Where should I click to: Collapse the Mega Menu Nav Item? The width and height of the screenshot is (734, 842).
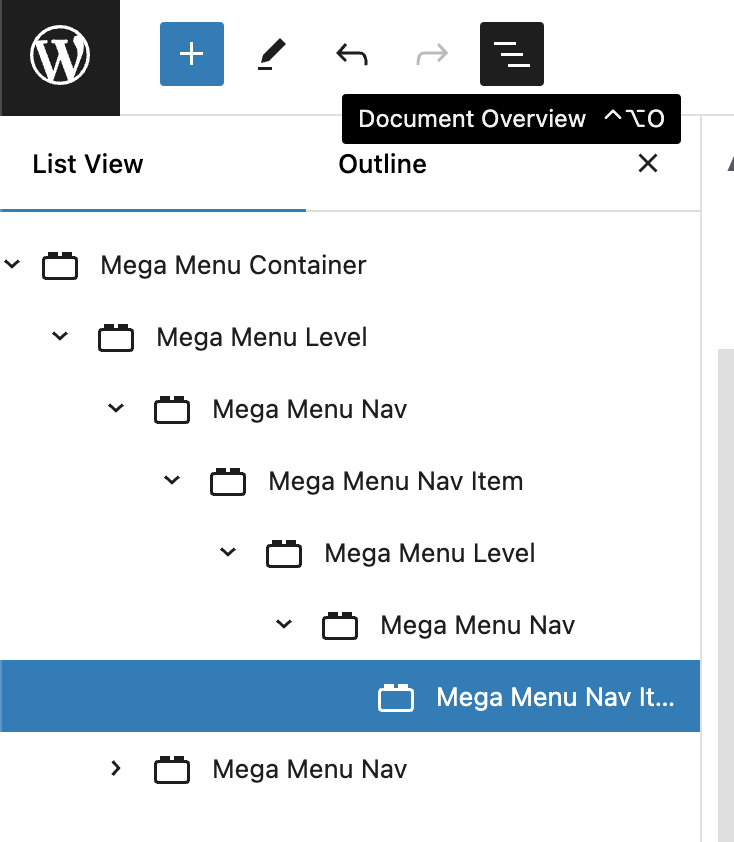(172, 481)
